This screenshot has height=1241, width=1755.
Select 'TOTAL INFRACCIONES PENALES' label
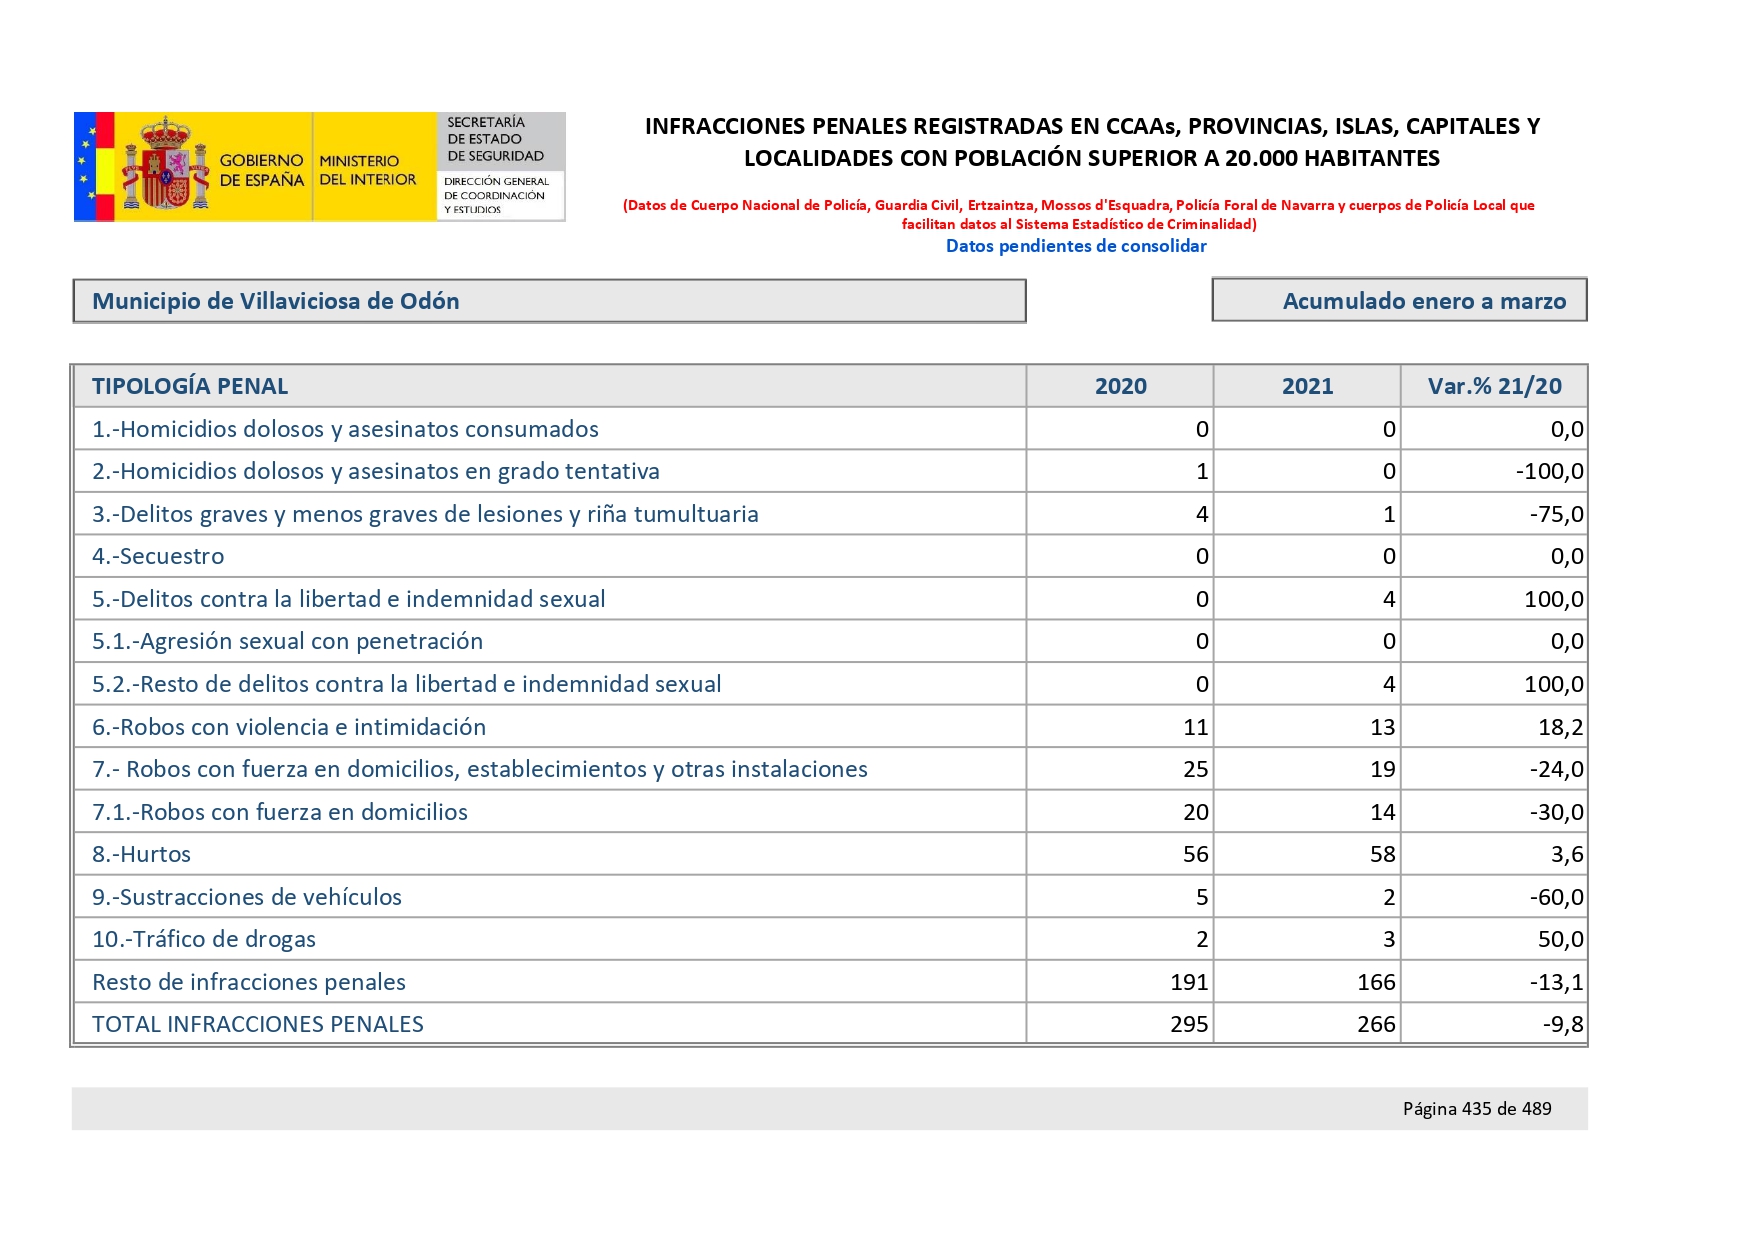pyautogui.click(x=258, y=1024)
